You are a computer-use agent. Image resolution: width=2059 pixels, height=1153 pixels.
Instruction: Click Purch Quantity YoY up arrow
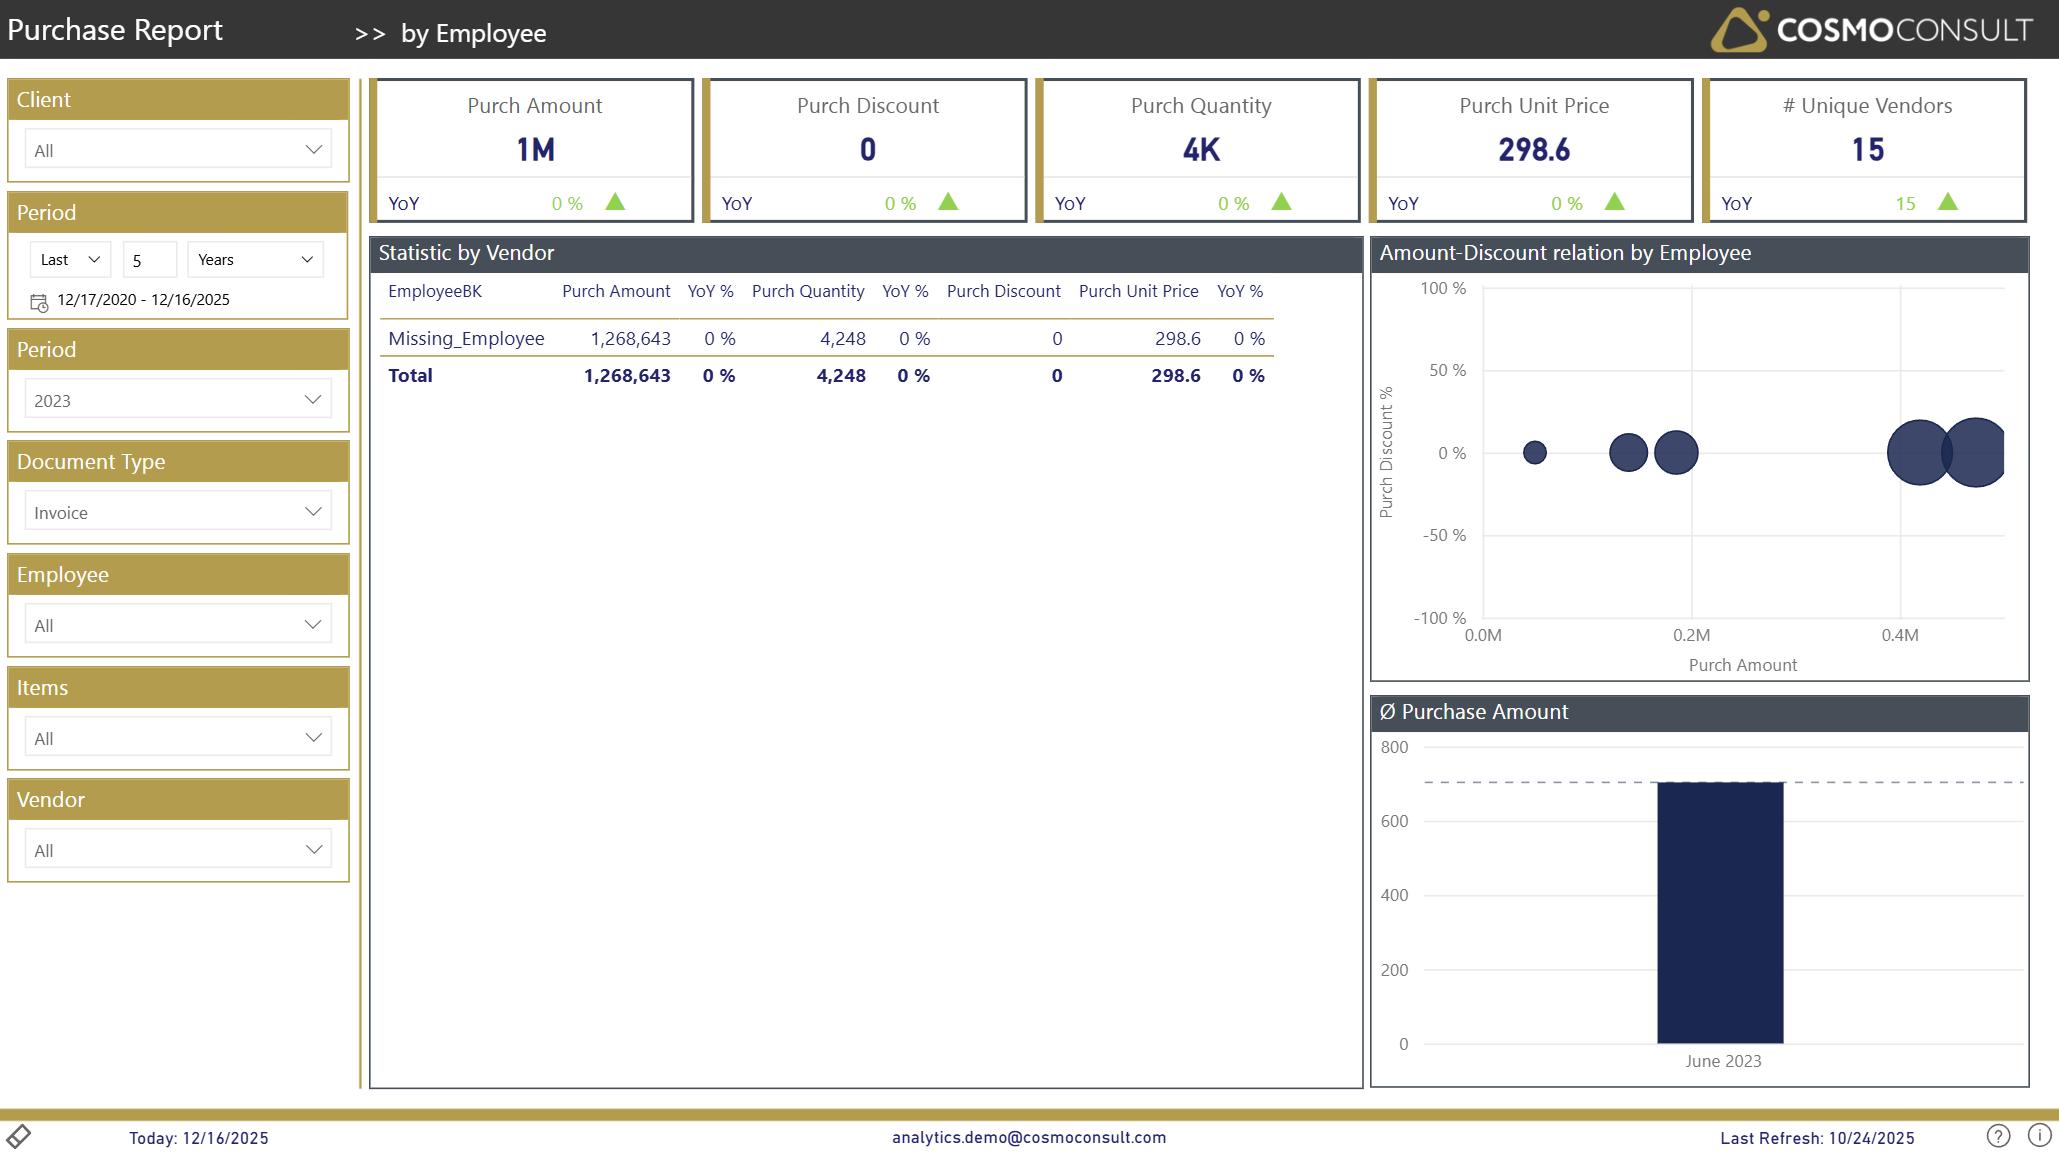pos(1281,202)
